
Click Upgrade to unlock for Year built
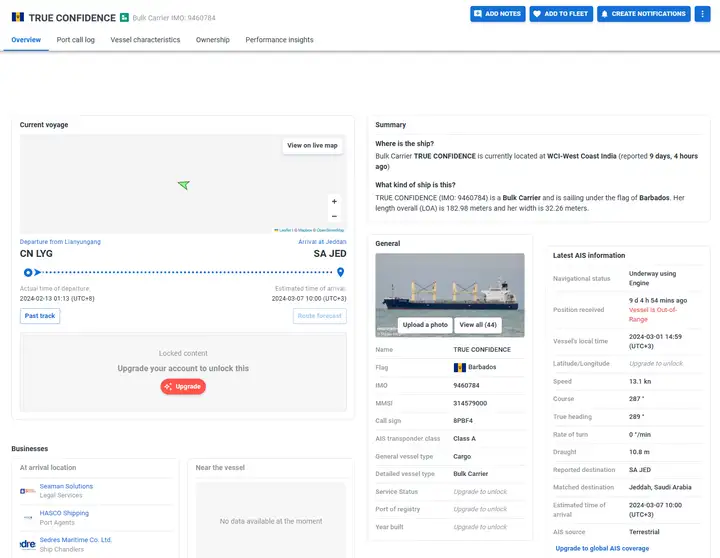tap(480, 527)
